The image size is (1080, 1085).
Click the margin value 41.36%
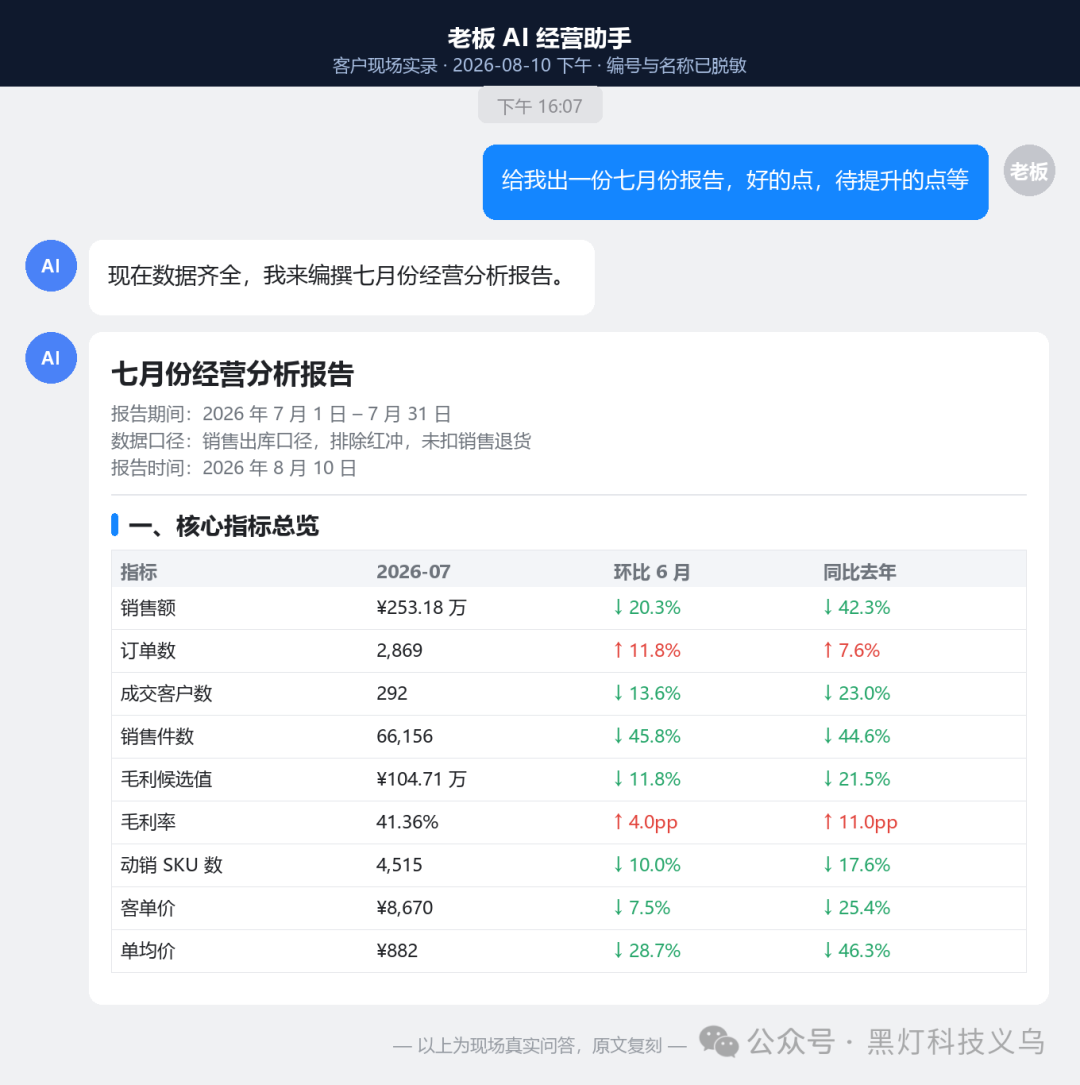408,822
